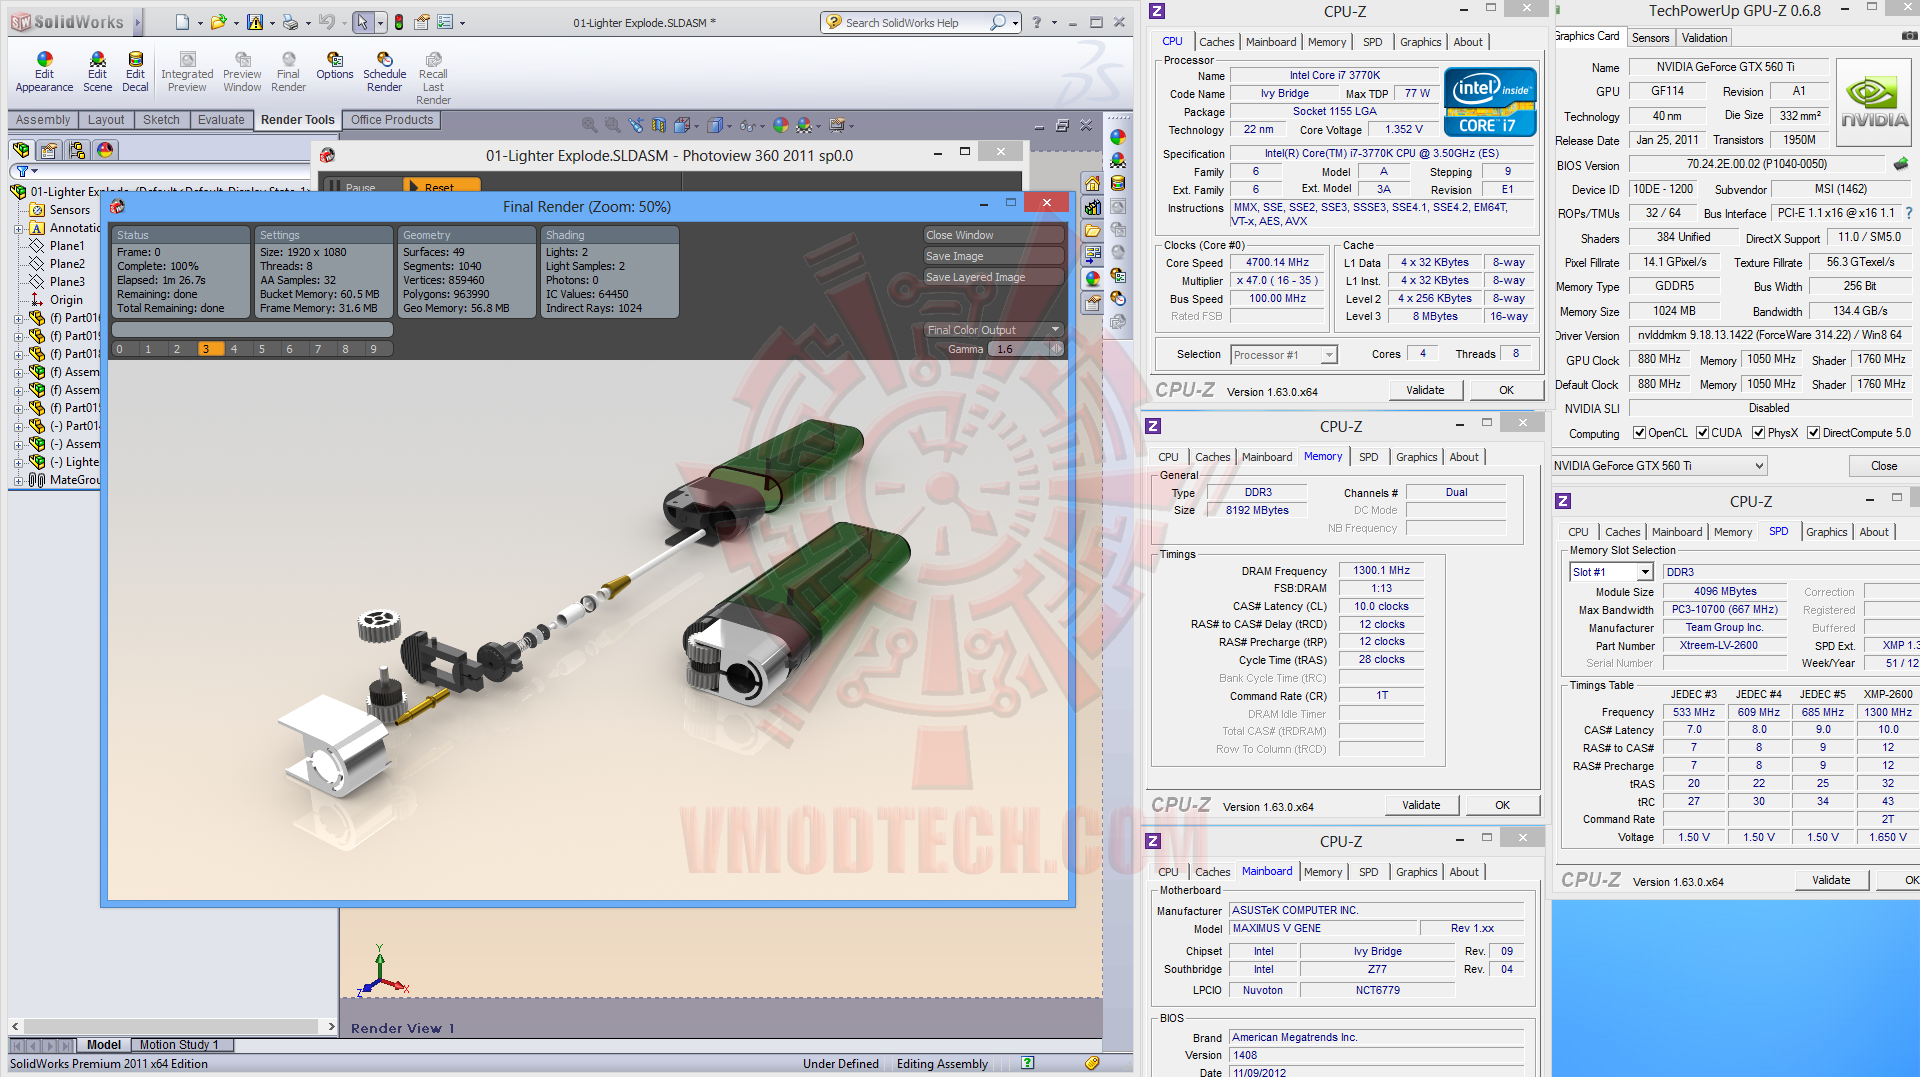Viewport: 1920px width, 1077px height.
Task: Click the Close Window button in Final Render
Action: tap(993, 235)
